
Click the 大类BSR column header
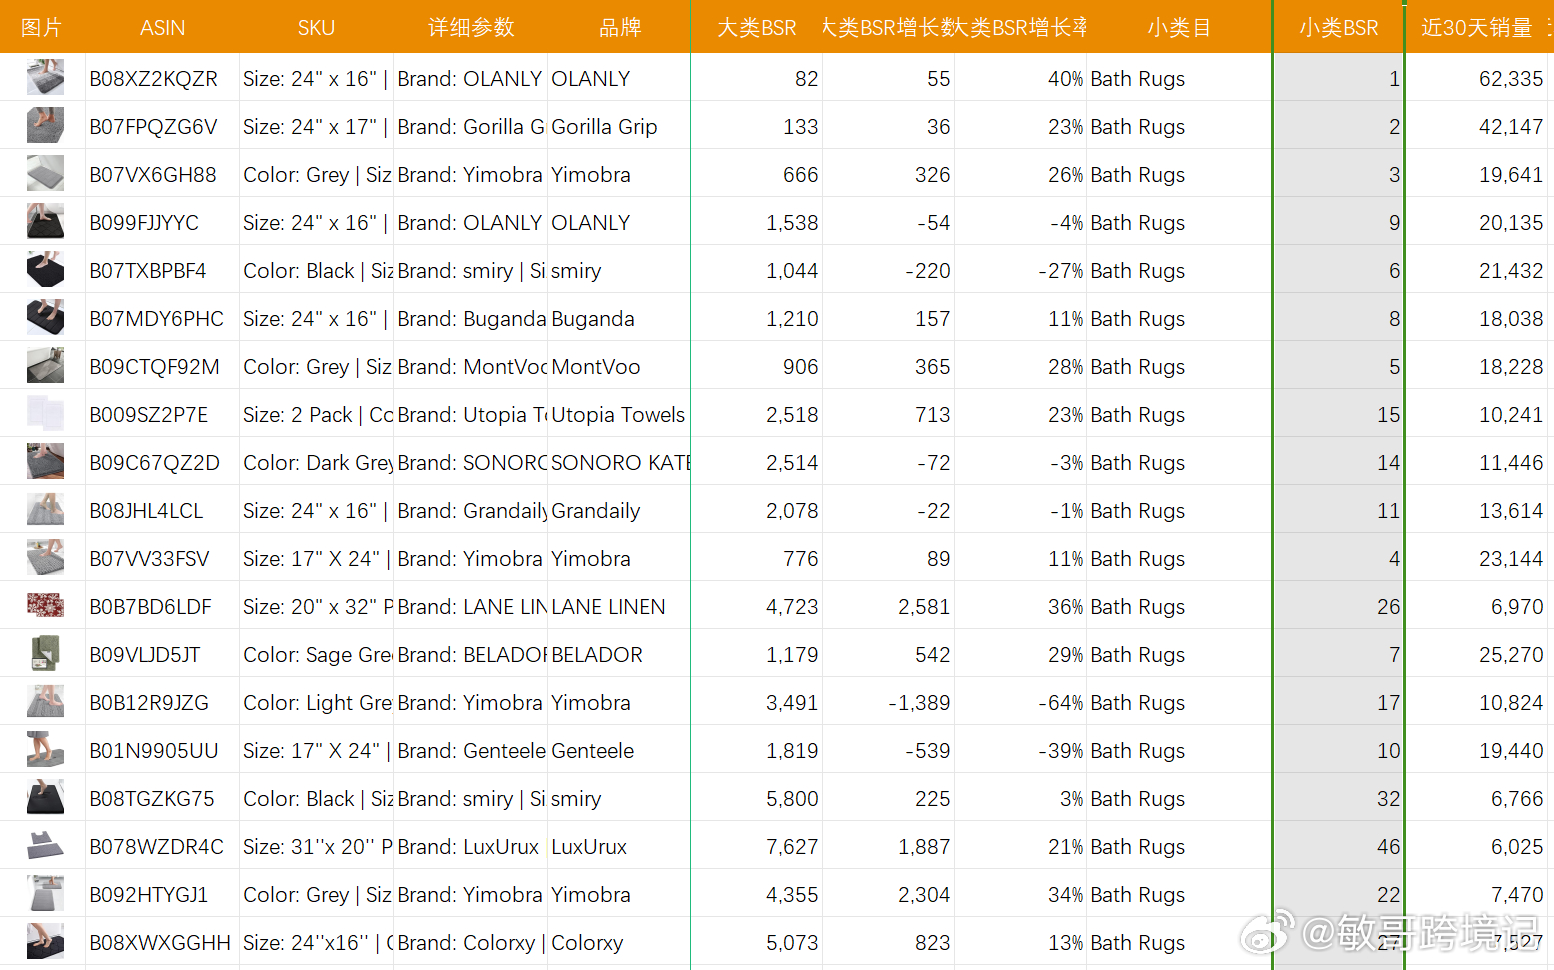(x=756, y=27)
